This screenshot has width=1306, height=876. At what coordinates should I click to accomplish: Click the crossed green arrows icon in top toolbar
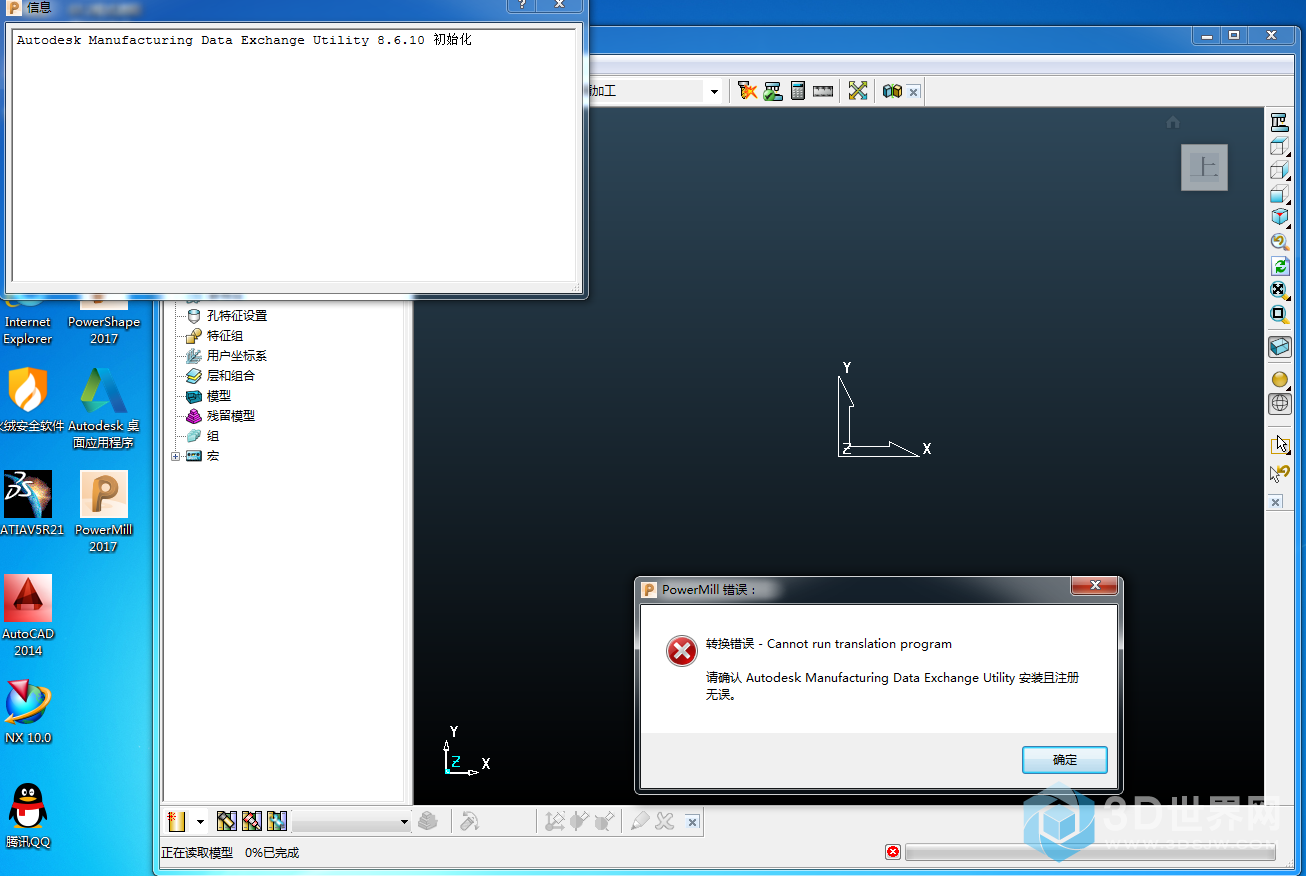pyautogui.click(x=858, y=91)
